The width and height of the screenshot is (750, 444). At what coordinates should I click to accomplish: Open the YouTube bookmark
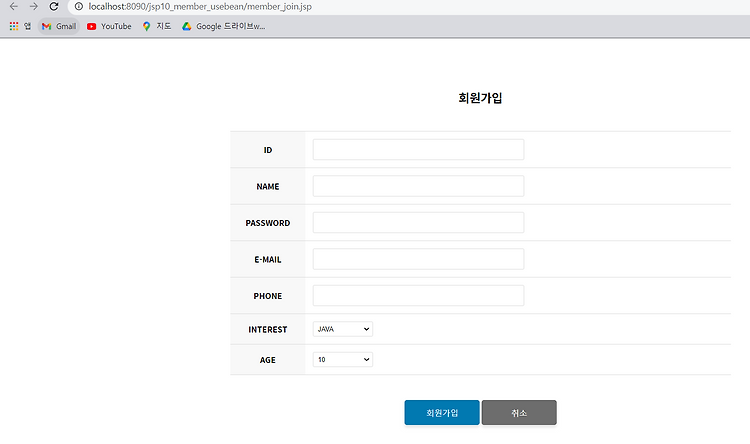pos(109,26)
